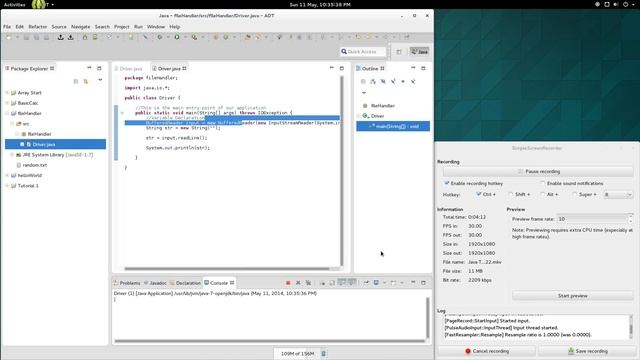Image resolution: width=640 pixels, height=360 pixels.
Task: Click the Remove All Terminated Launches icon
Action: 308,283
